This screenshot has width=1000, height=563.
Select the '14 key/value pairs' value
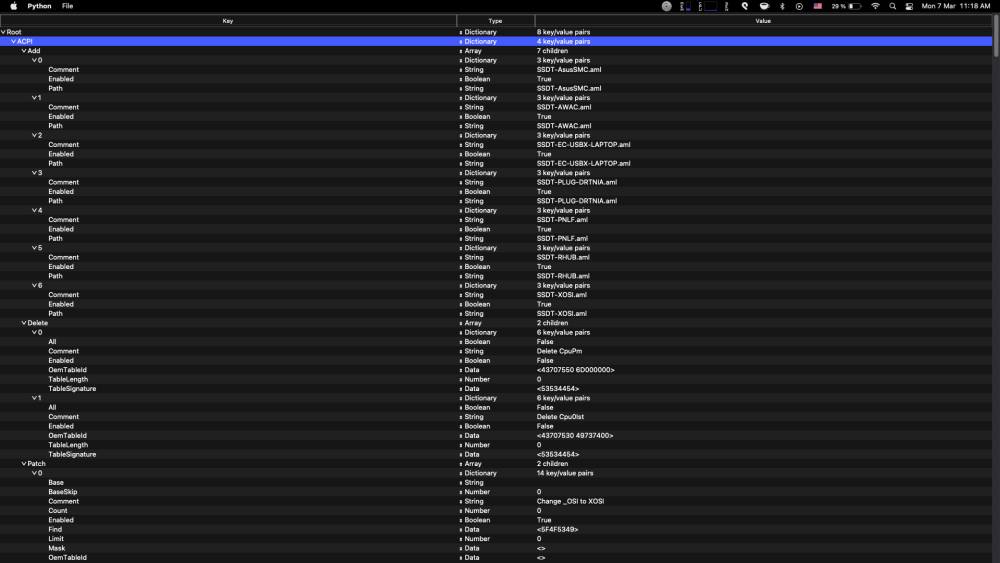tap(565, 473)
